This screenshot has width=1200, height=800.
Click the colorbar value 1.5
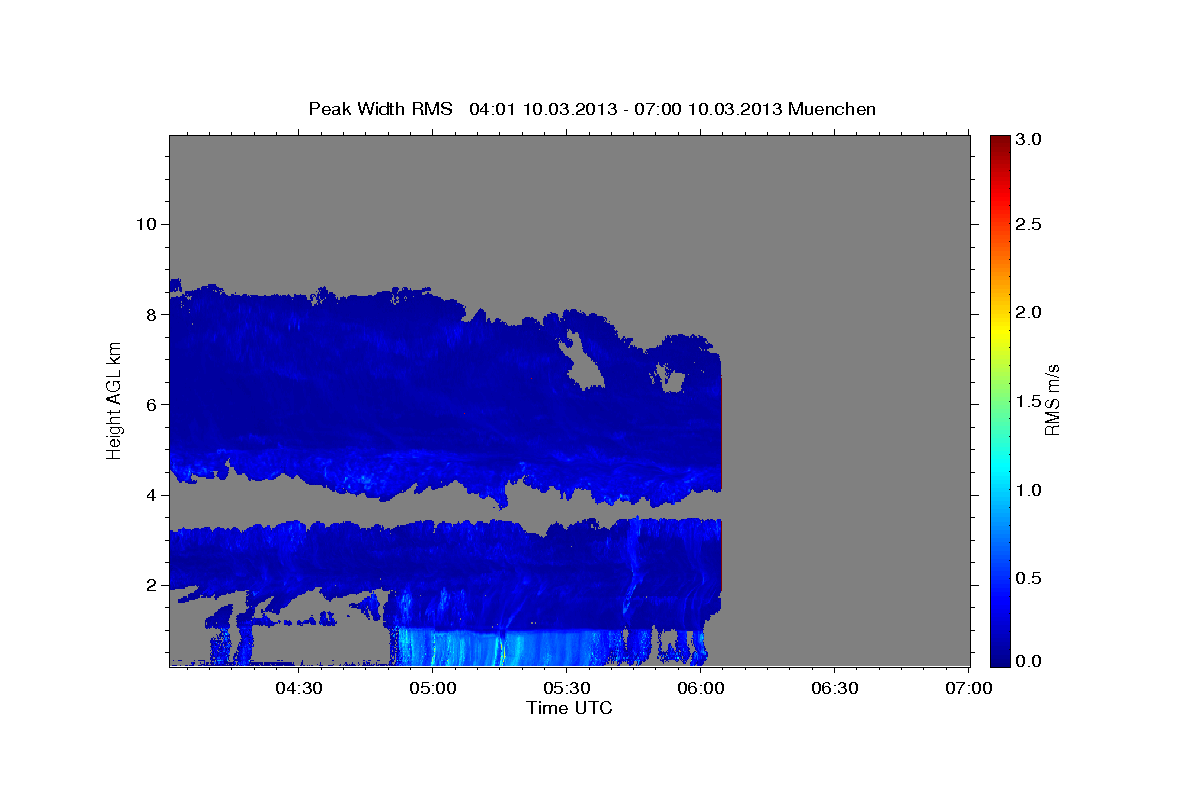pyautogui.click(x=1028, y=401)
